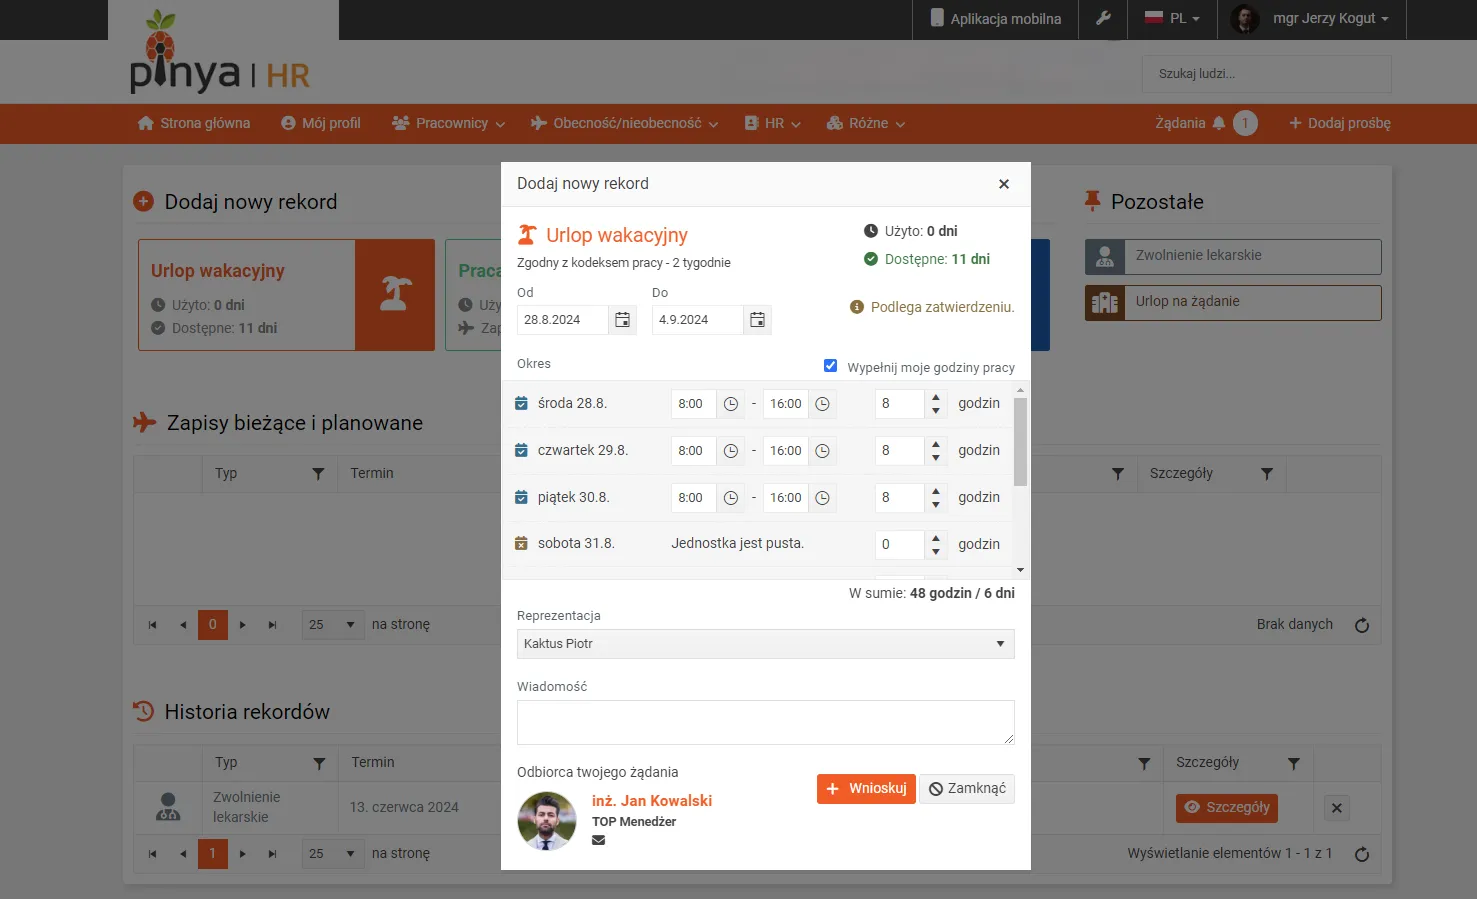Focus the Wiadomość text area
This screenshot has width=1477, height=899.
tap(765, 722)
